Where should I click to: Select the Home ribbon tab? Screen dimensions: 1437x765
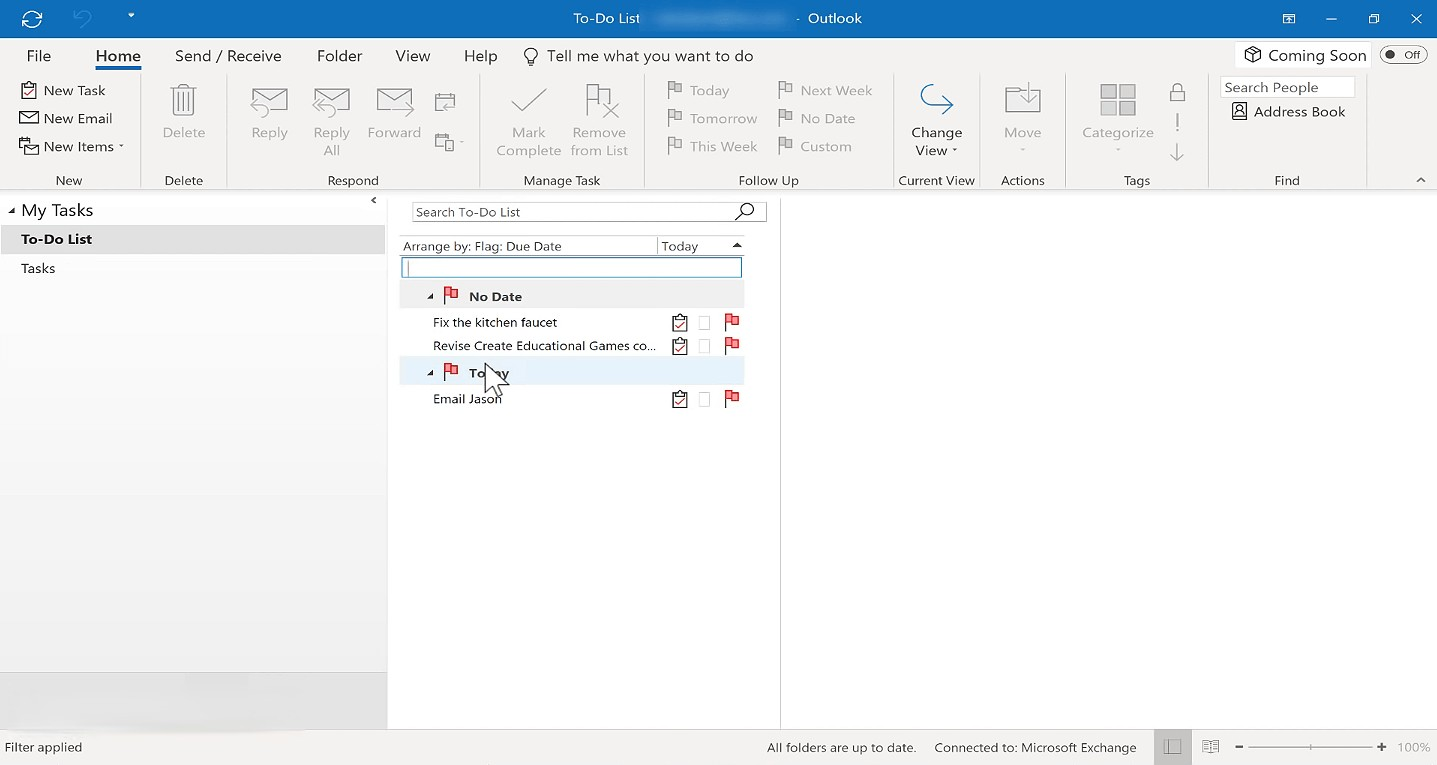118,56
